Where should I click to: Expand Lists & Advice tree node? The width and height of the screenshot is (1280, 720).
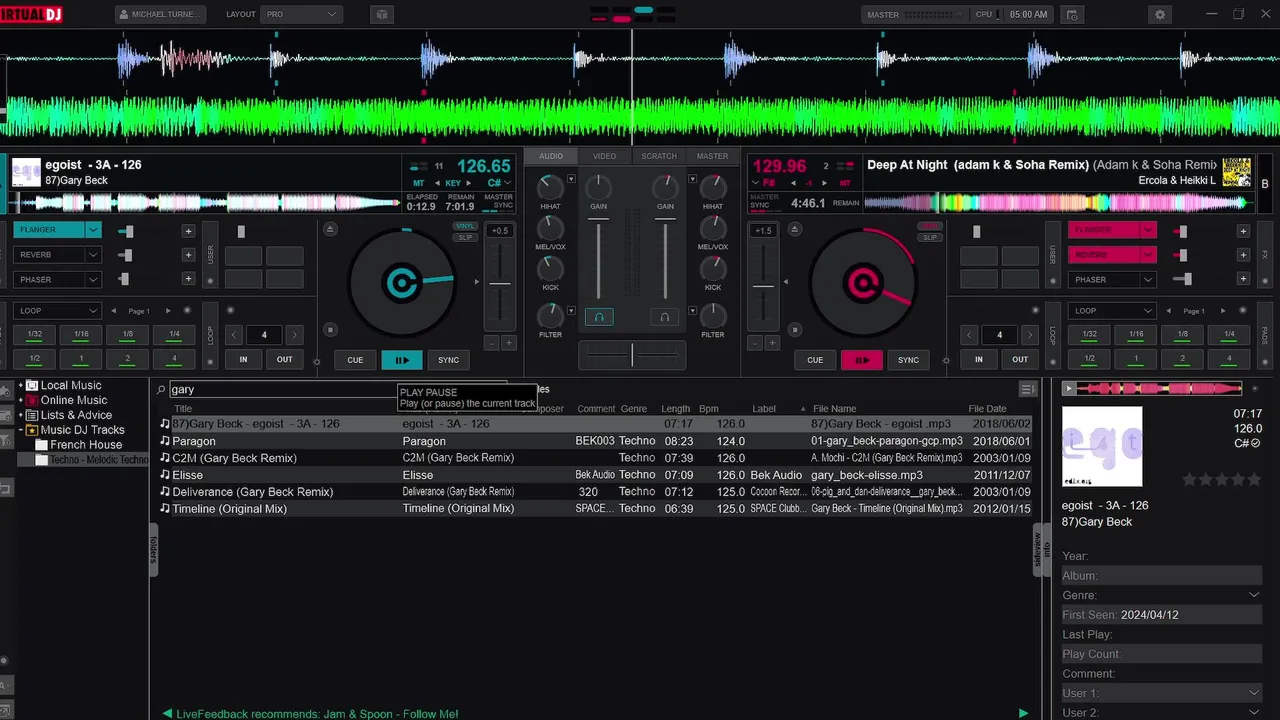point(21,415)
